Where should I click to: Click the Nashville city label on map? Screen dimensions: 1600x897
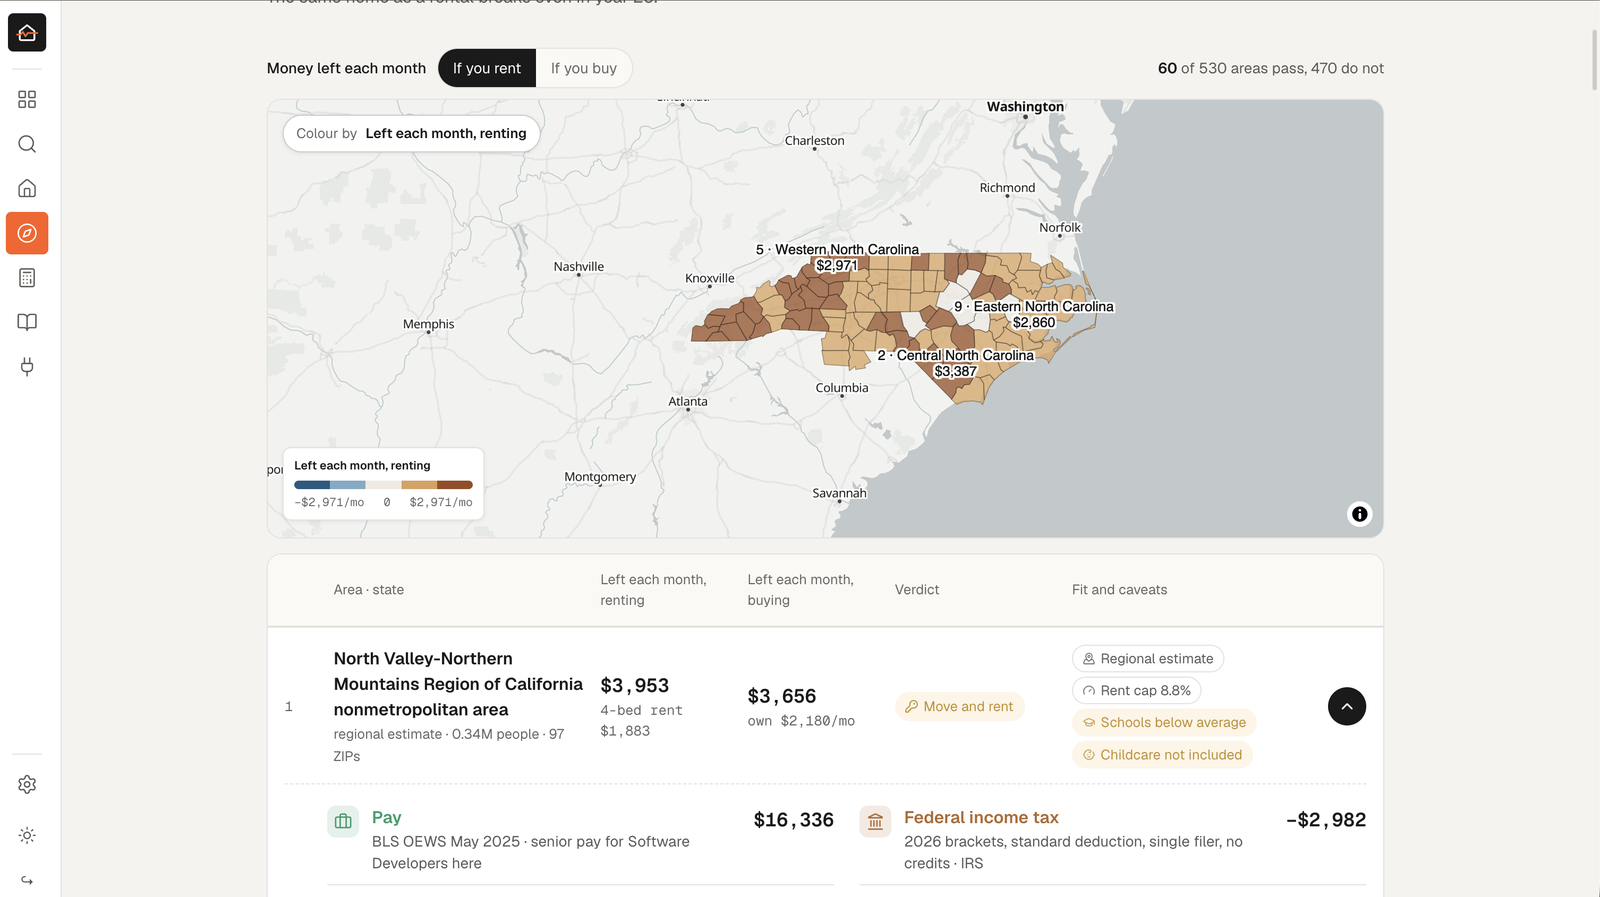click(579, 266)
